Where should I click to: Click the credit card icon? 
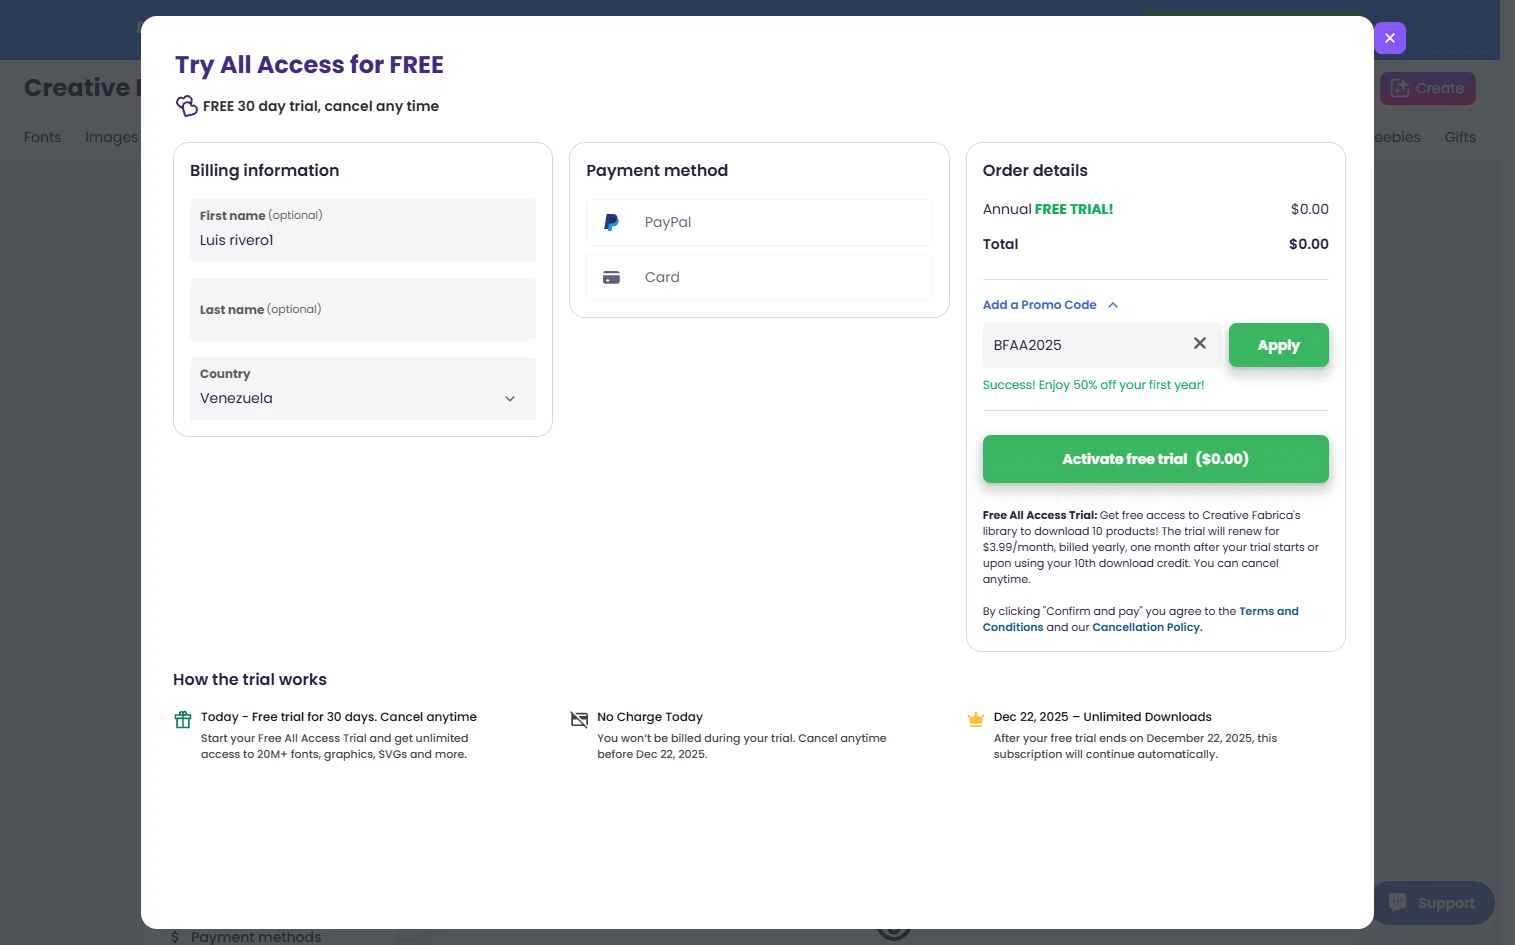tap(611, 277)
